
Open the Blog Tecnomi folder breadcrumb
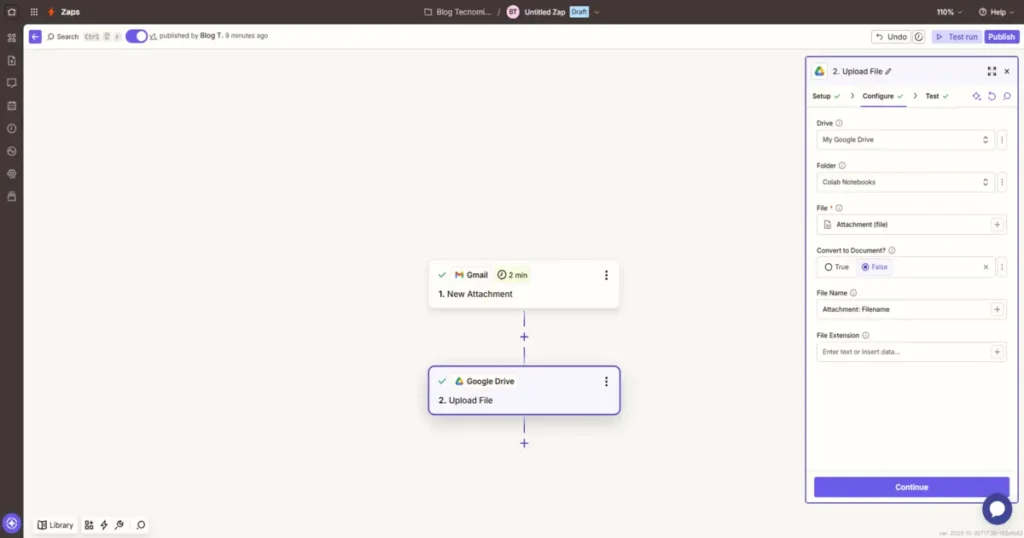tap(457, 12)
